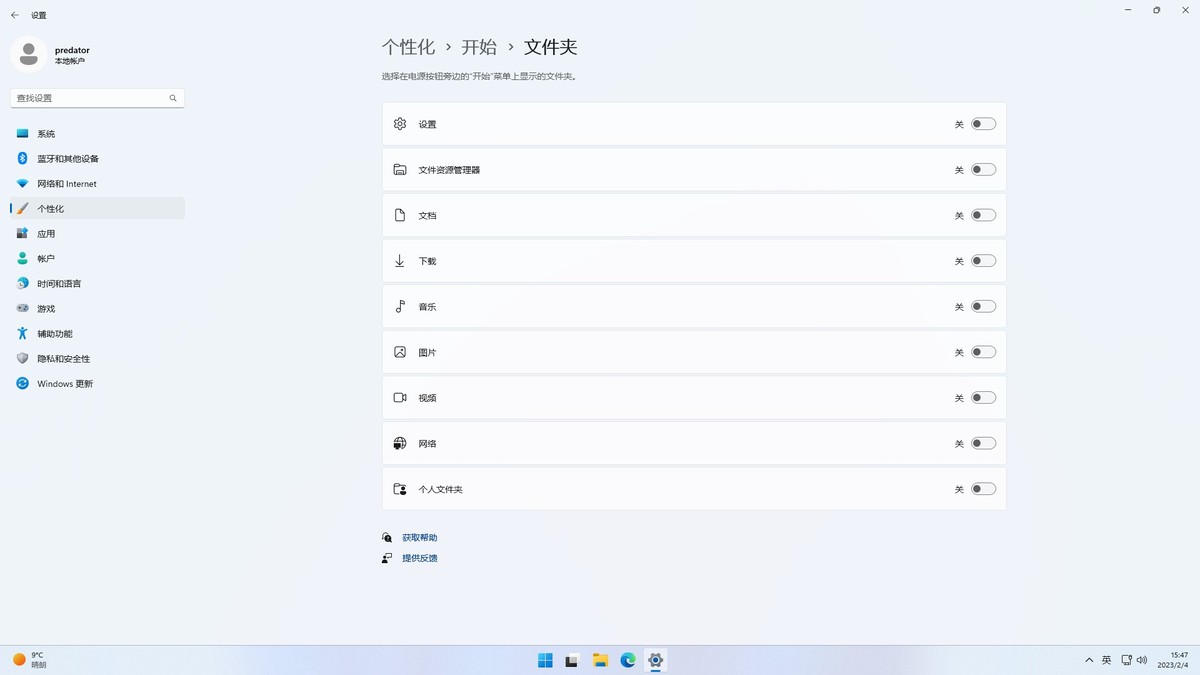Enable the 文档 toggle switch

(x=982, y=214)
